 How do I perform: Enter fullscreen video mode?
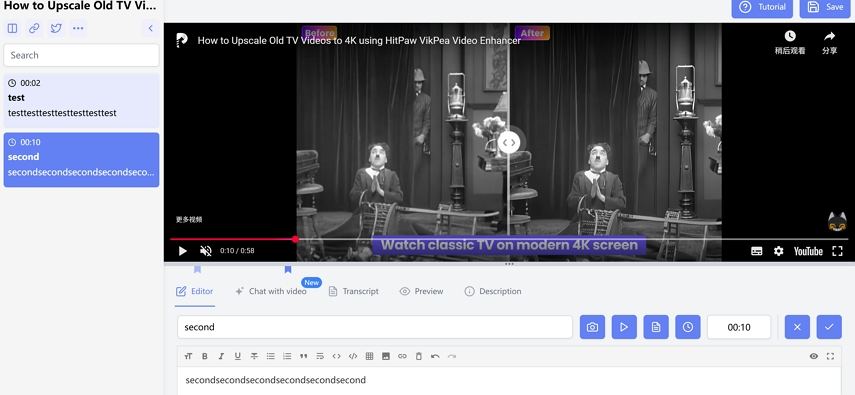[837, 251]
